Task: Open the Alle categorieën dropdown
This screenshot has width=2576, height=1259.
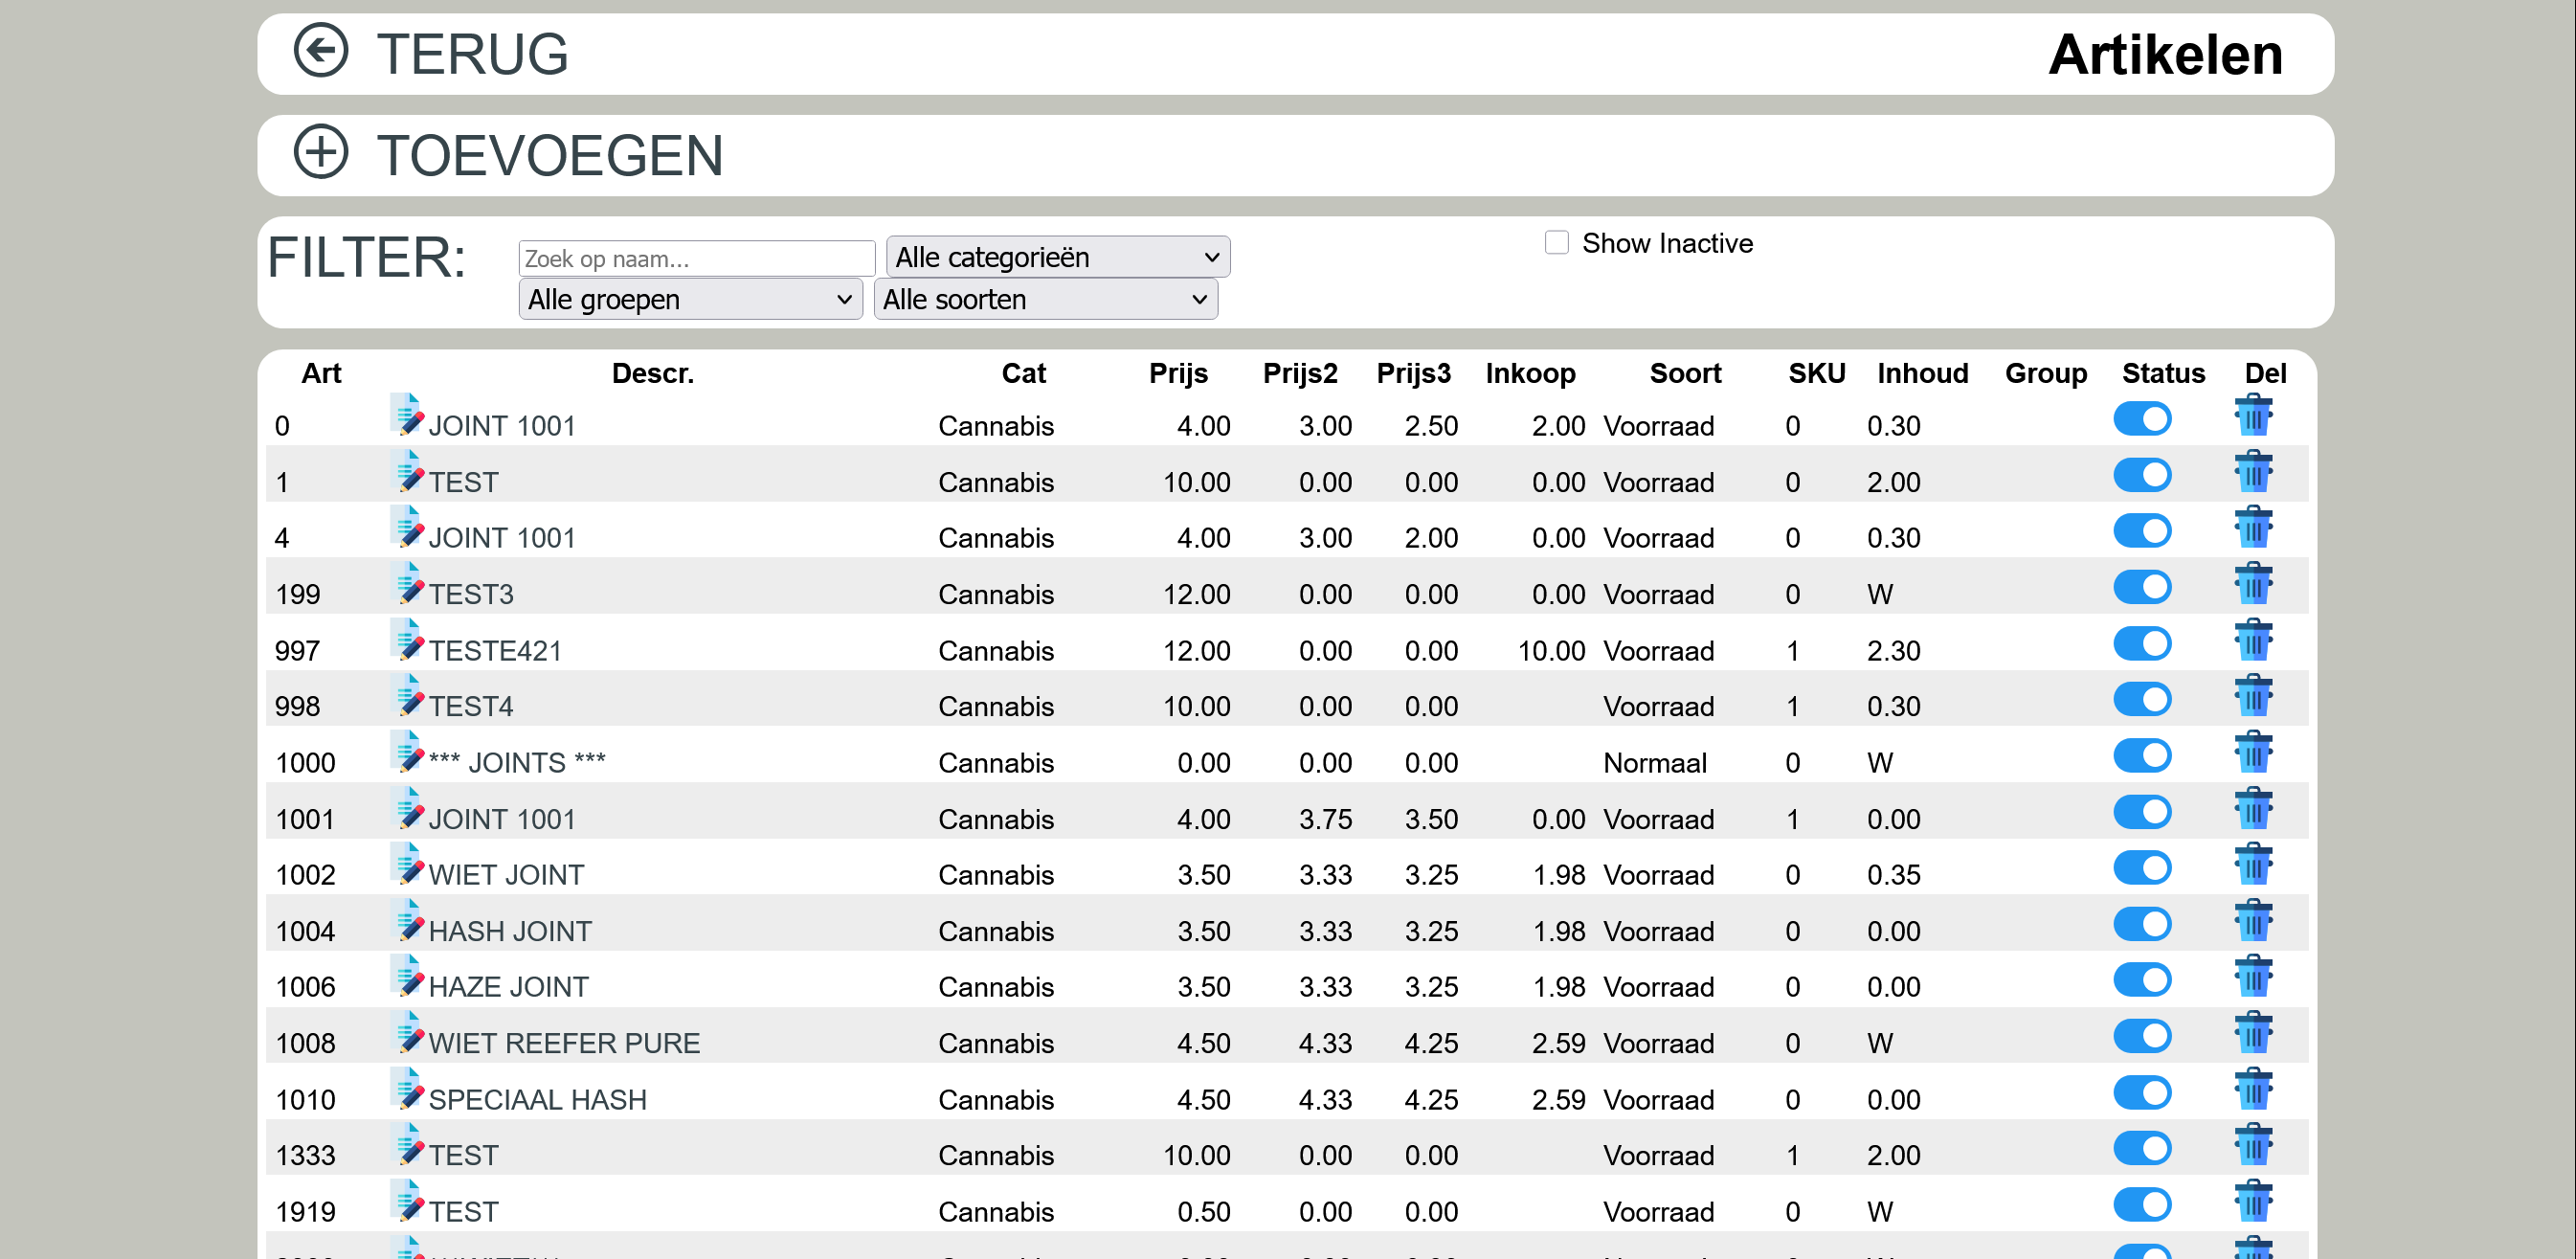Action: 1058,257
